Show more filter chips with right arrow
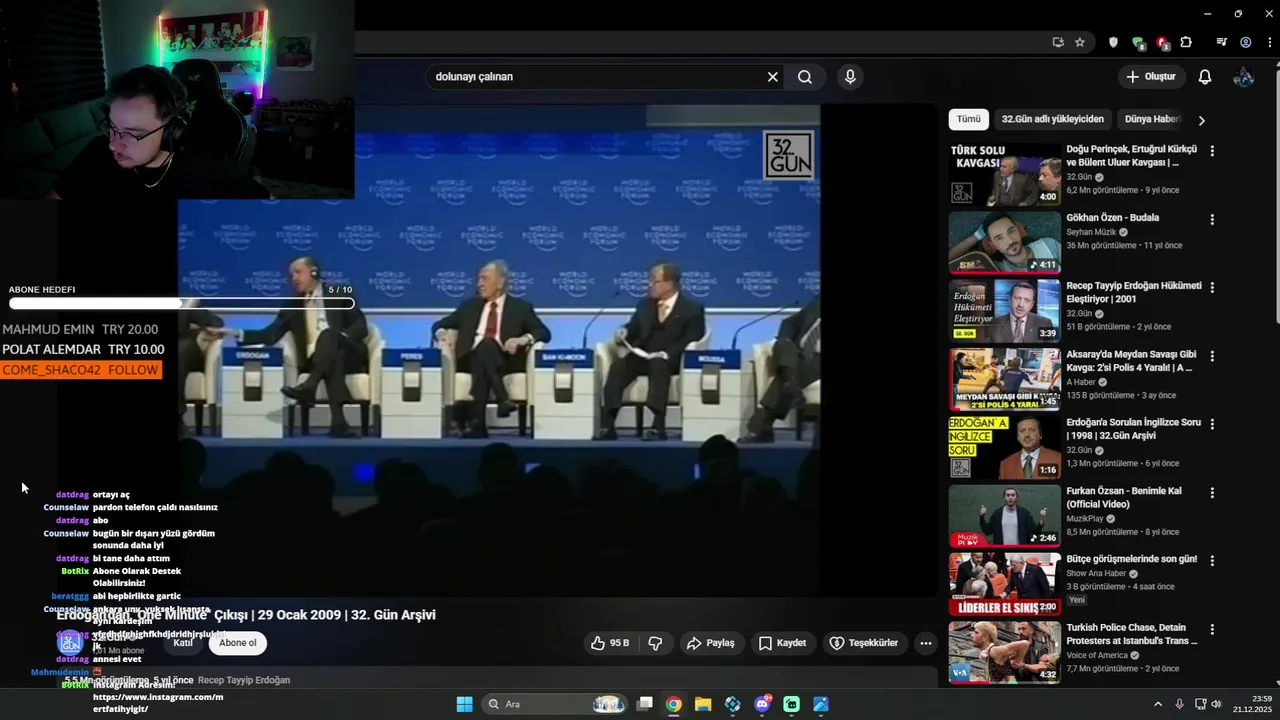Viewport: 1280px width, 720px height. coord(1201,120)
